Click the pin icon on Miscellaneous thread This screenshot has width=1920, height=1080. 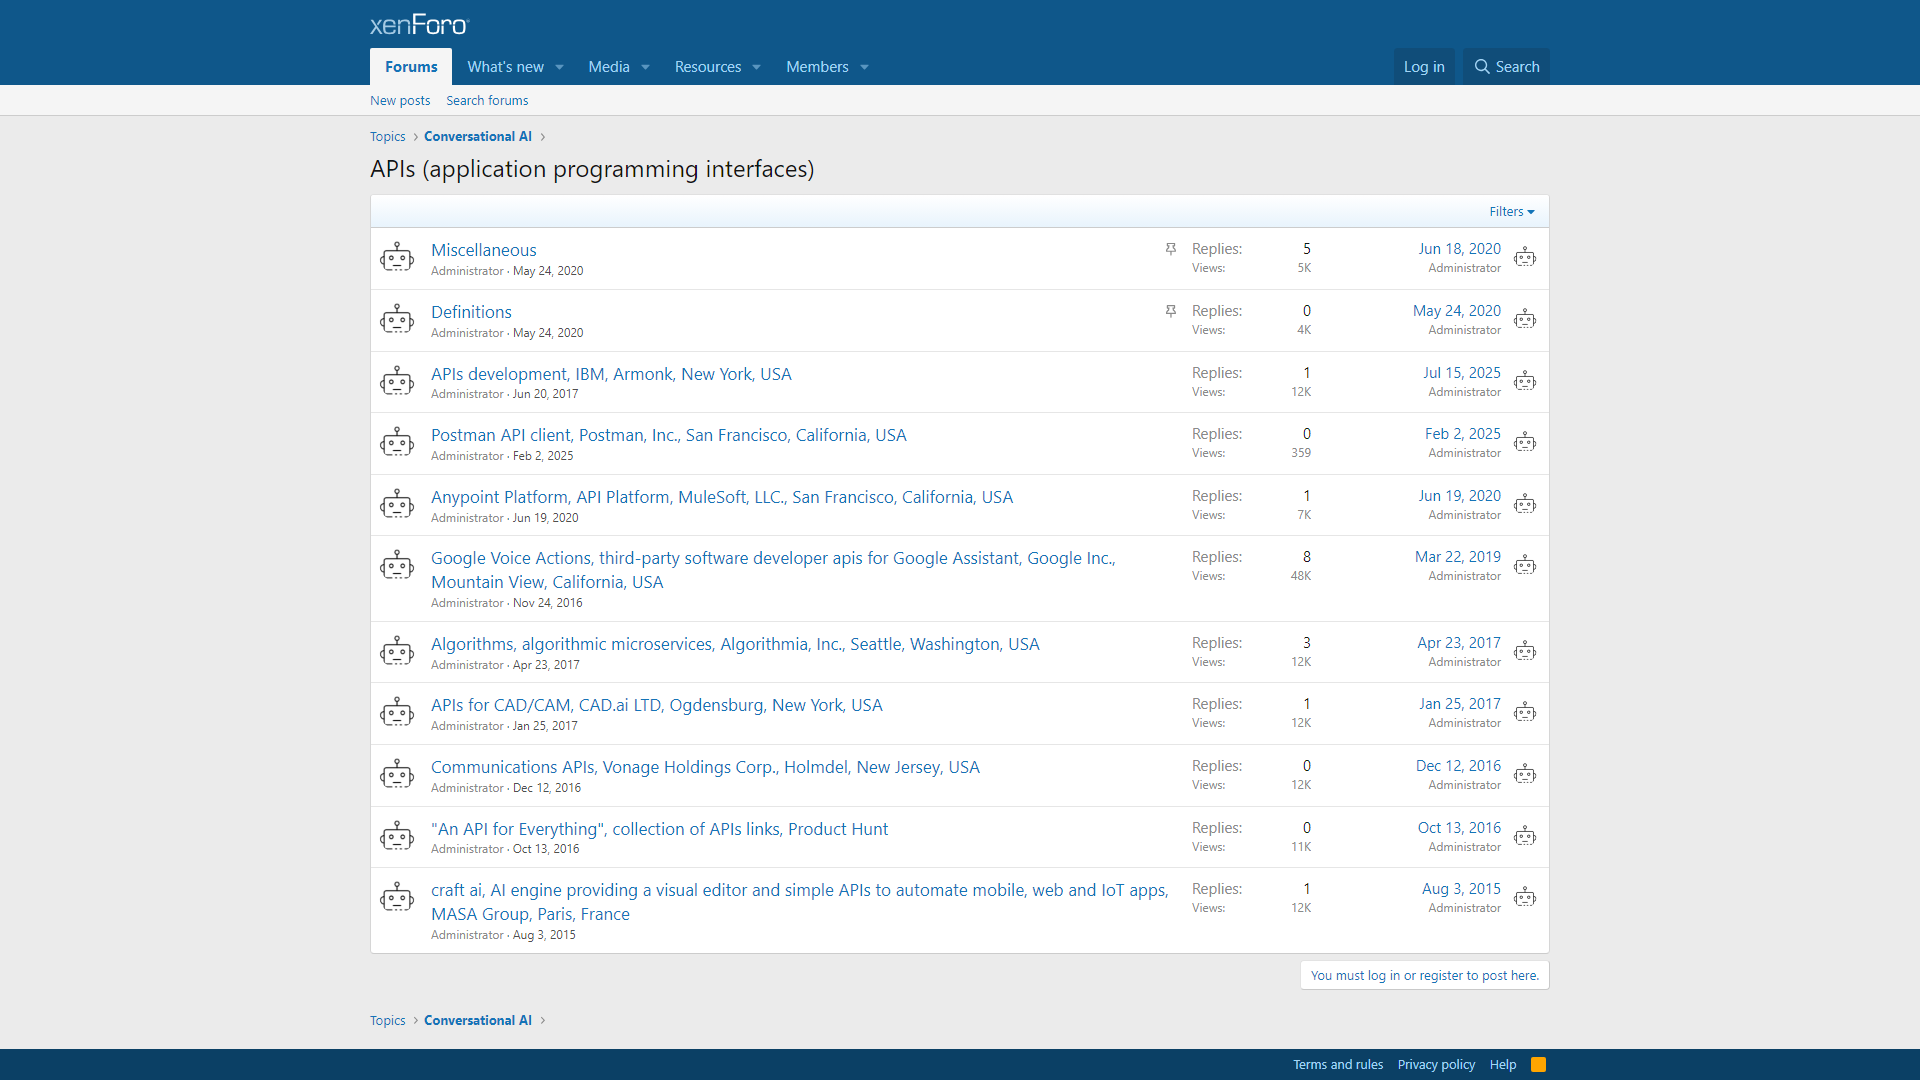(x=1170, y=249)
